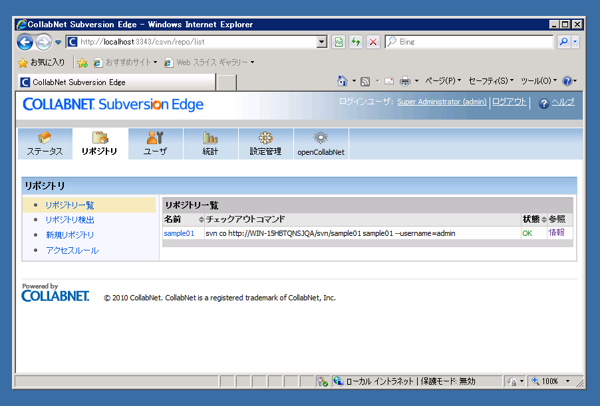
Task: Go to the home page icon
Action: click(342, 81)
